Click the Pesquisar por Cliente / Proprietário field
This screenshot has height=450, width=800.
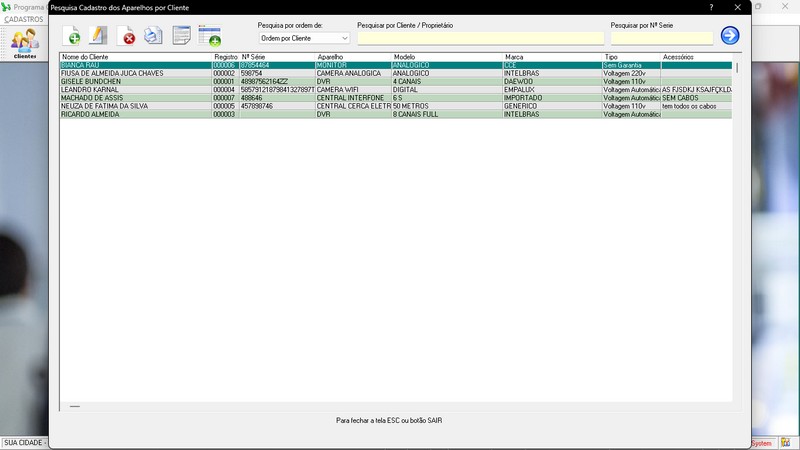pos(481,38)
